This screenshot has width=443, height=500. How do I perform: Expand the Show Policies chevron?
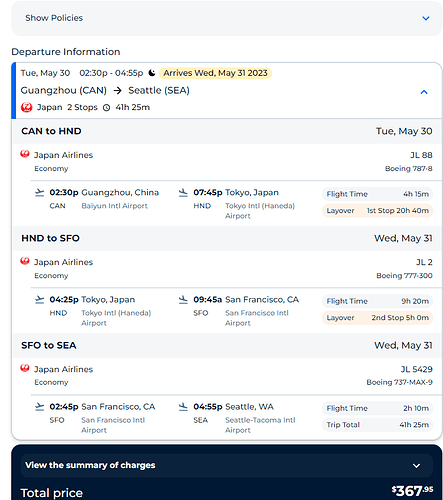pos(426,18)
